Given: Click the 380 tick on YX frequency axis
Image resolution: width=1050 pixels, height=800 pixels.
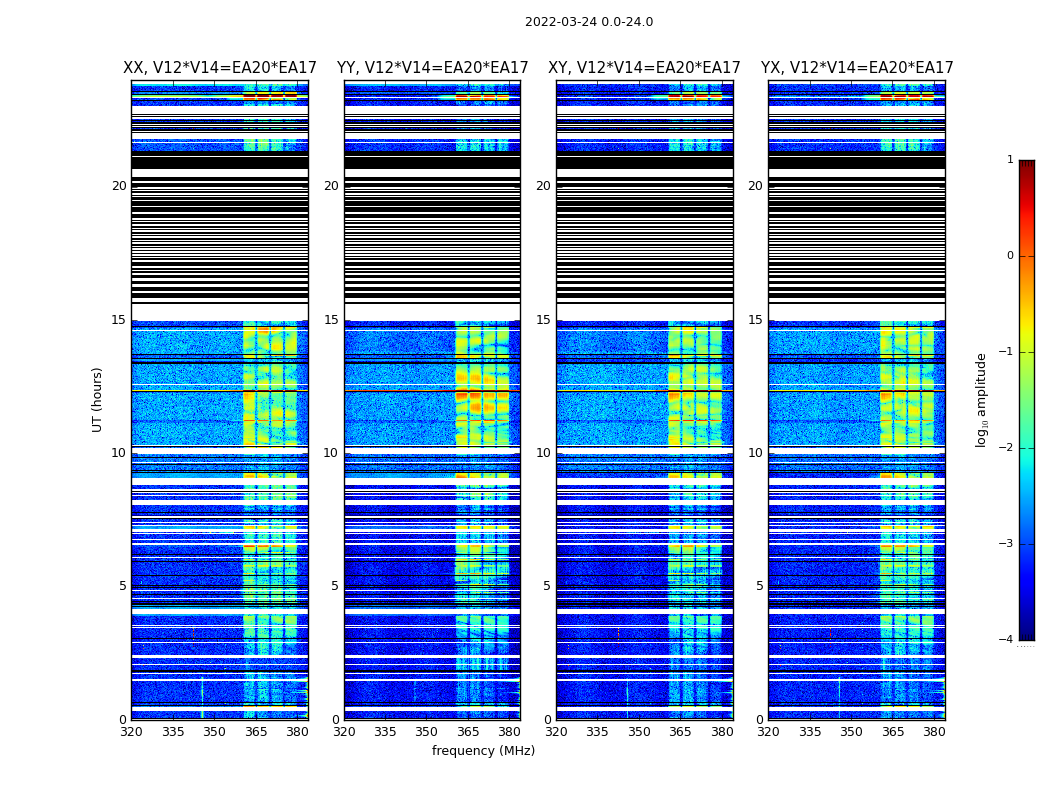Looking at the screenshot, I should click(x=934, y=732).
